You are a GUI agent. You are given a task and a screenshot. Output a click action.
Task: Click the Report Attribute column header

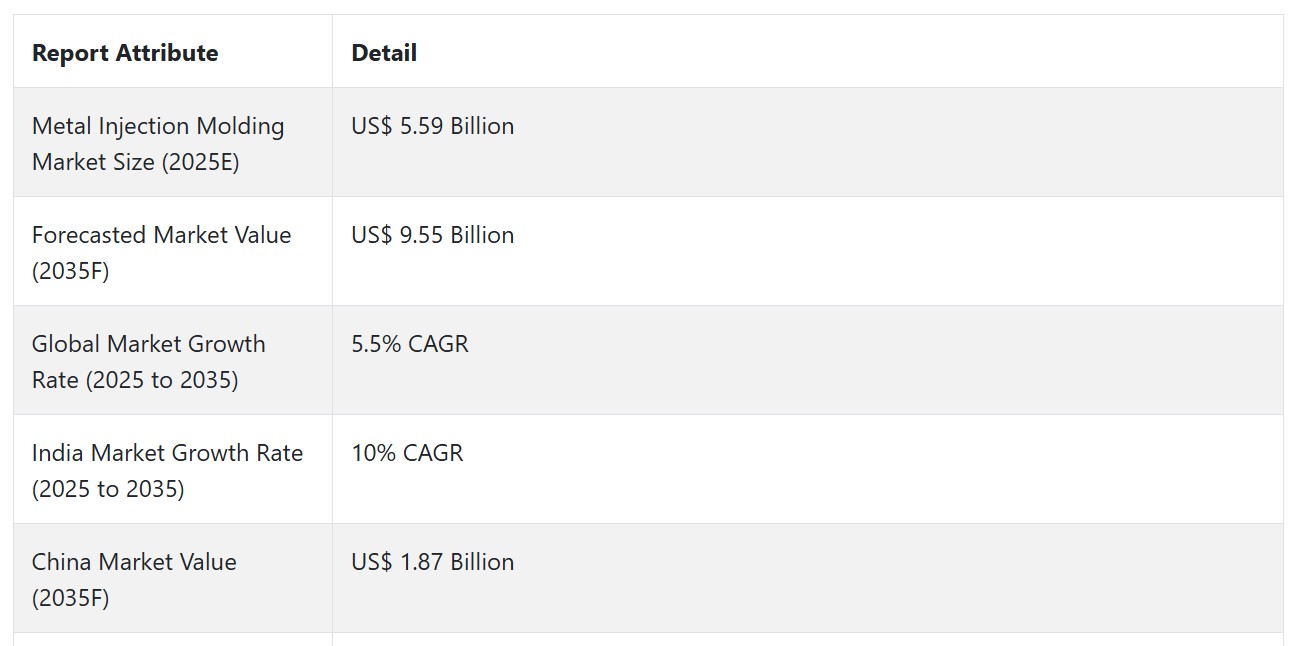coord(125,53)
